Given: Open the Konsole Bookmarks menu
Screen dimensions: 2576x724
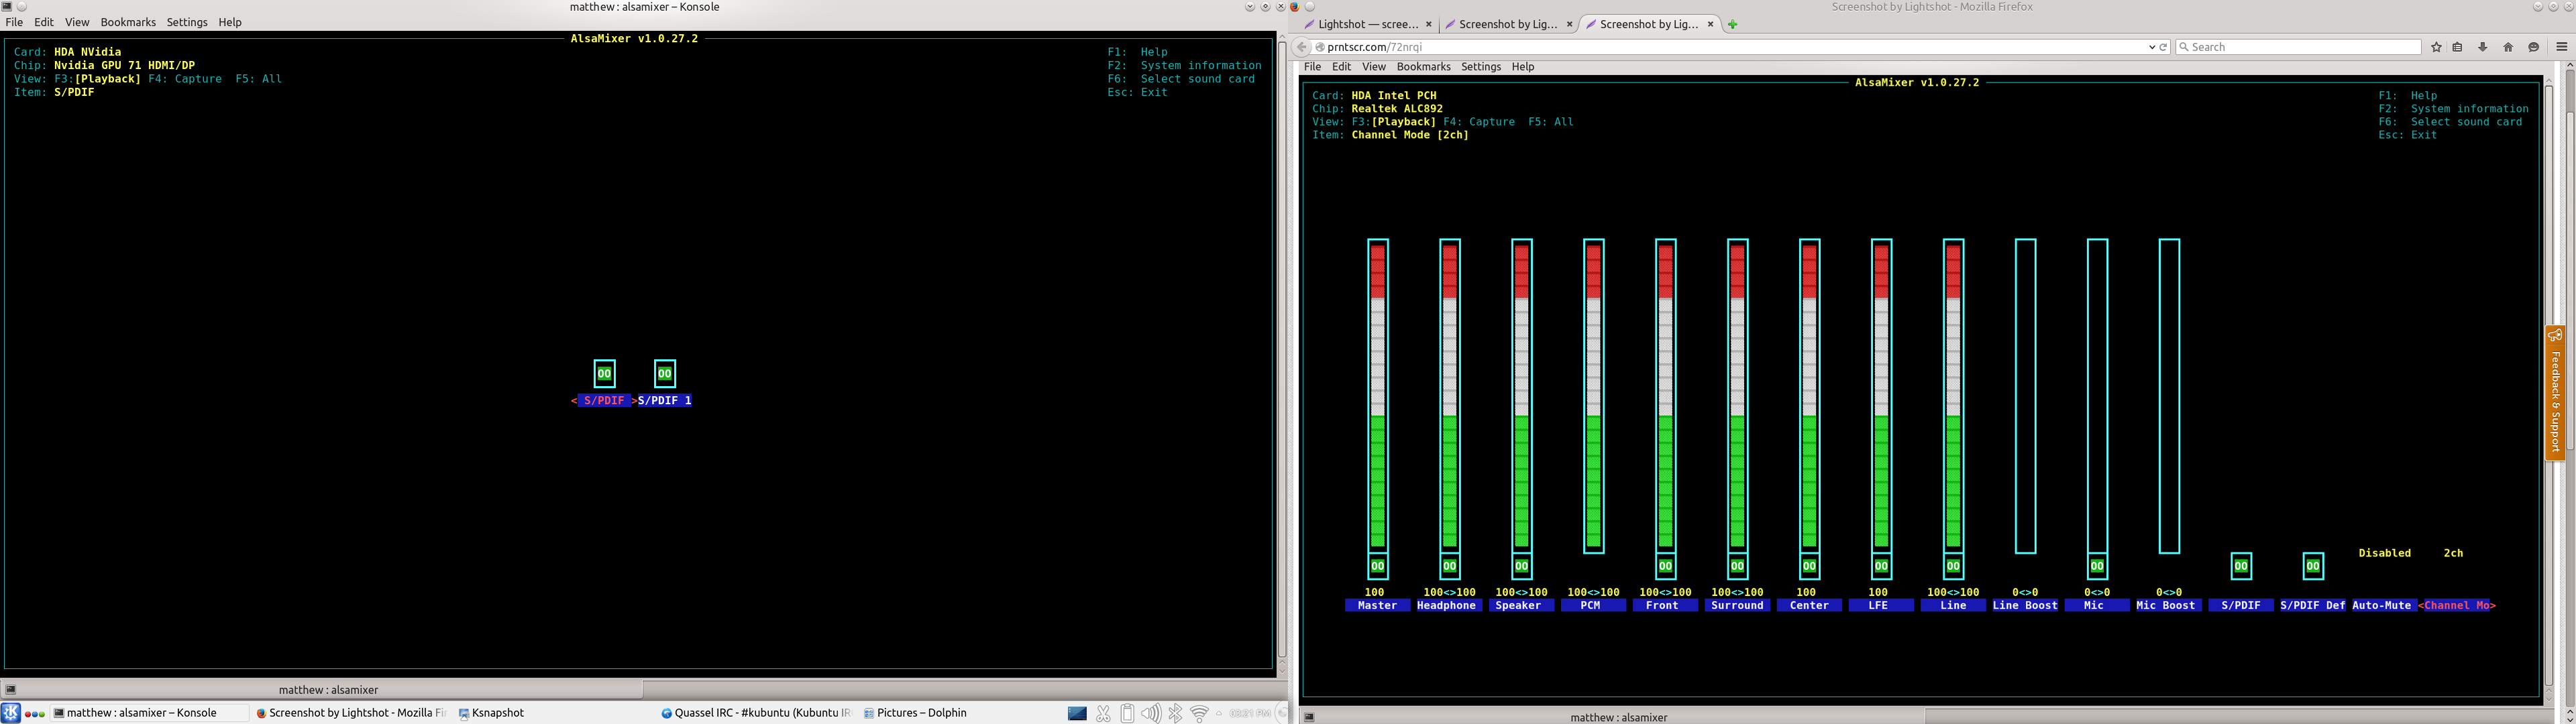Looking at the screenshot, I should point(128,22).
